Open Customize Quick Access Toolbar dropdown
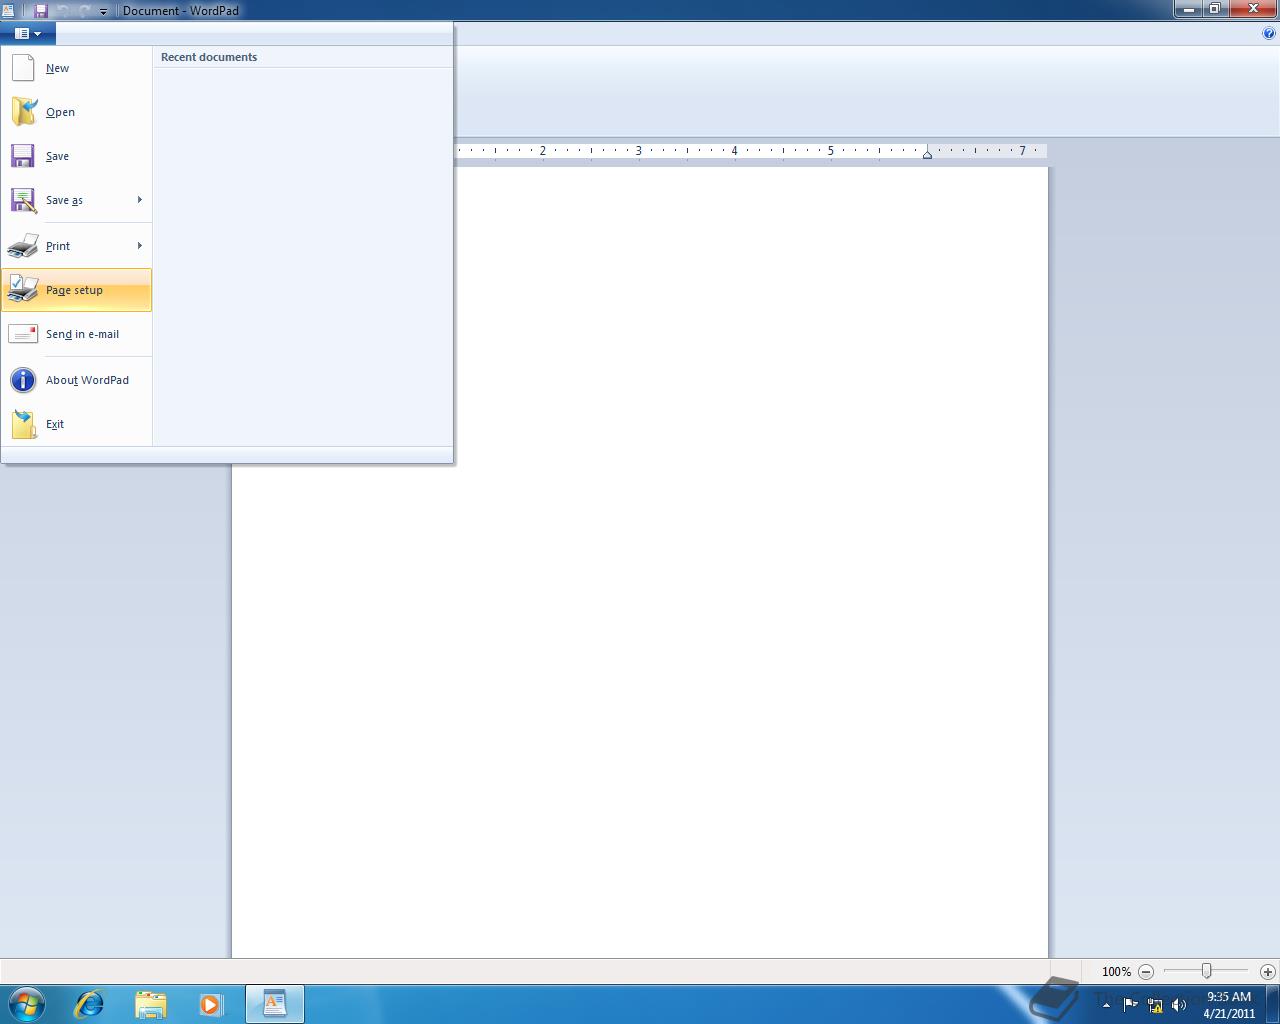Viewport: 1280px width, 1024px height. point(103,12)
